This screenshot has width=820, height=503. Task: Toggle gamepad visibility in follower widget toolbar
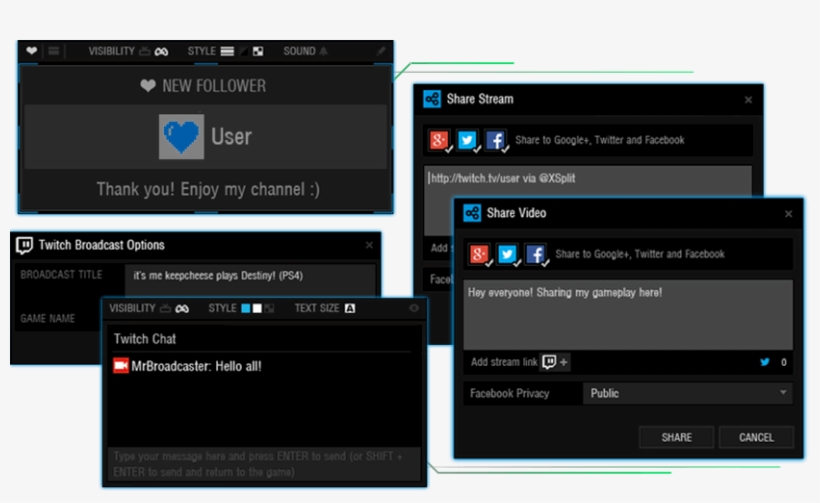click(x=161, y=51)
